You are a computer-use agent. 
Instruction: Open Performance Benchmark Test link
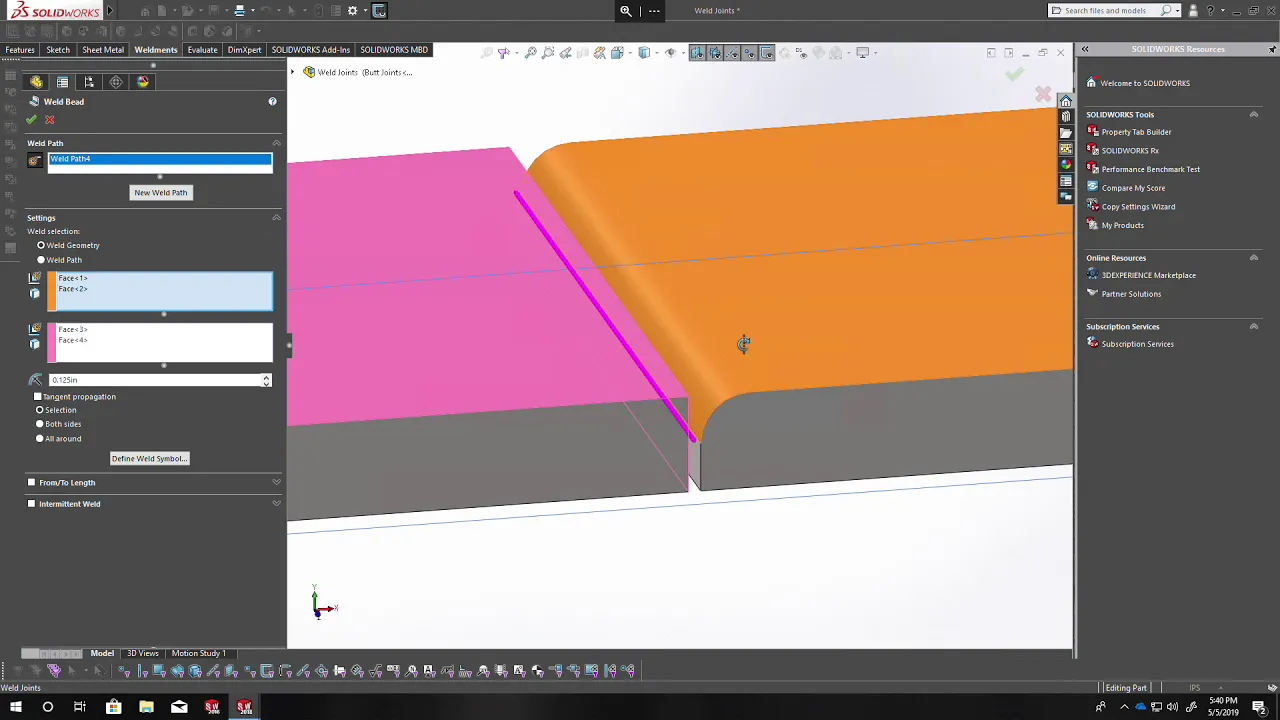(1150, 170)
